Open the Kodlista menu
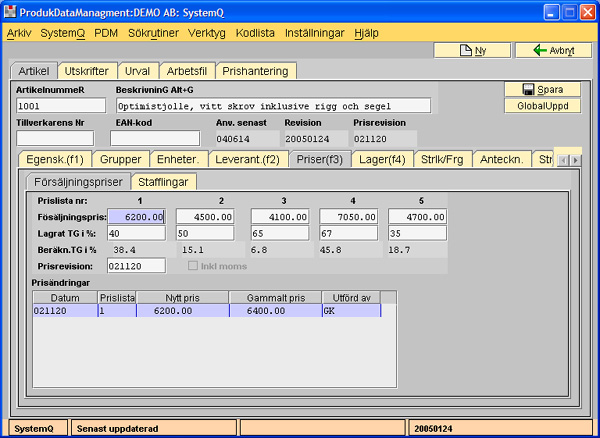 pos(255,33)
